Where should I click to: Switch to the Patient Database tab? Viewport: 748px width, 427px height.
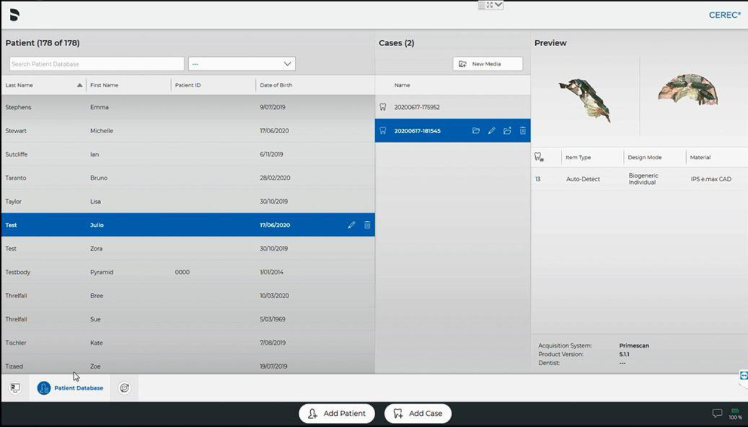click(x=71, y=388)
